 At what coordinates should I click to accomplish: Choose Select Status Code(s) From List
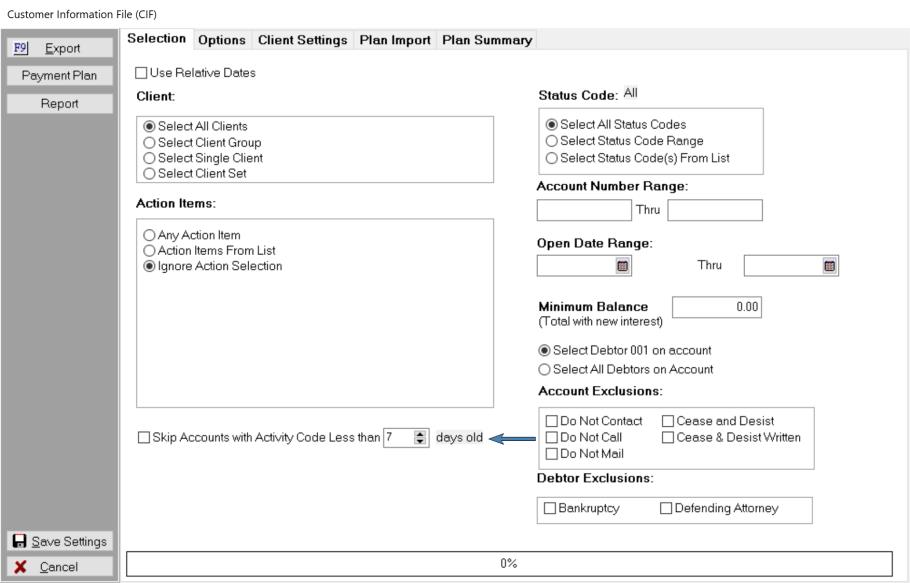(x=551, y=158)
